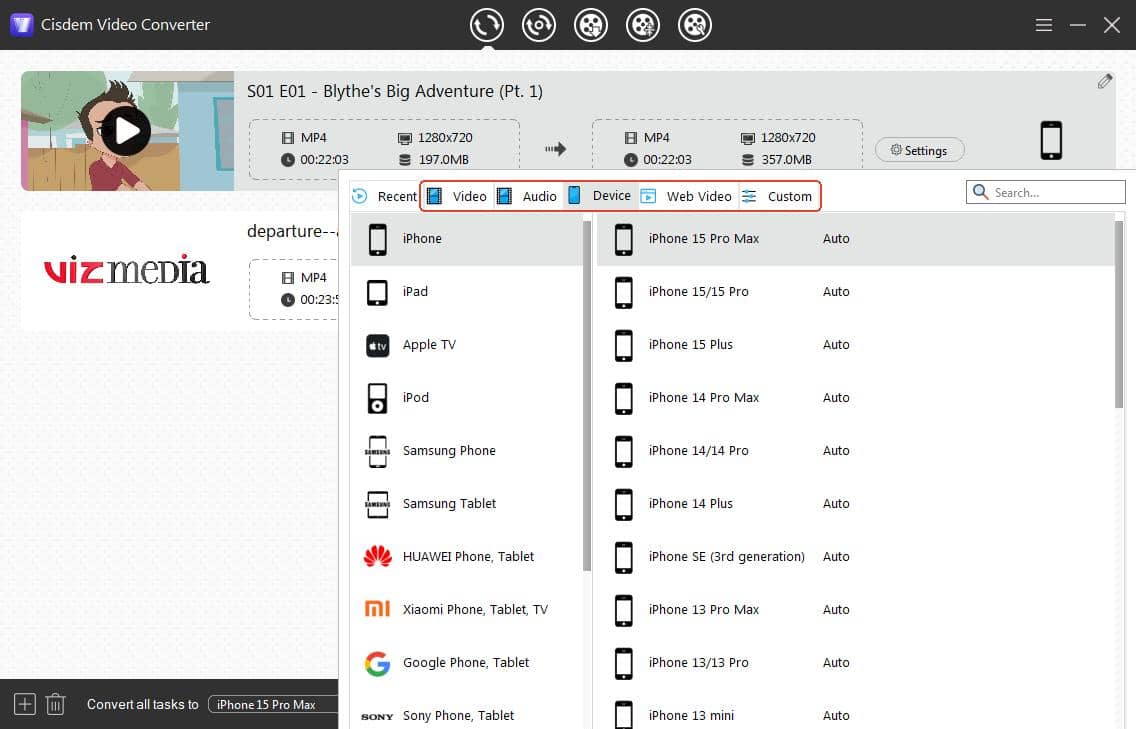Viewport: 1136px width, 729px height.
Task: Click the trash icon to delete tasks
Action: pos(56,704)
